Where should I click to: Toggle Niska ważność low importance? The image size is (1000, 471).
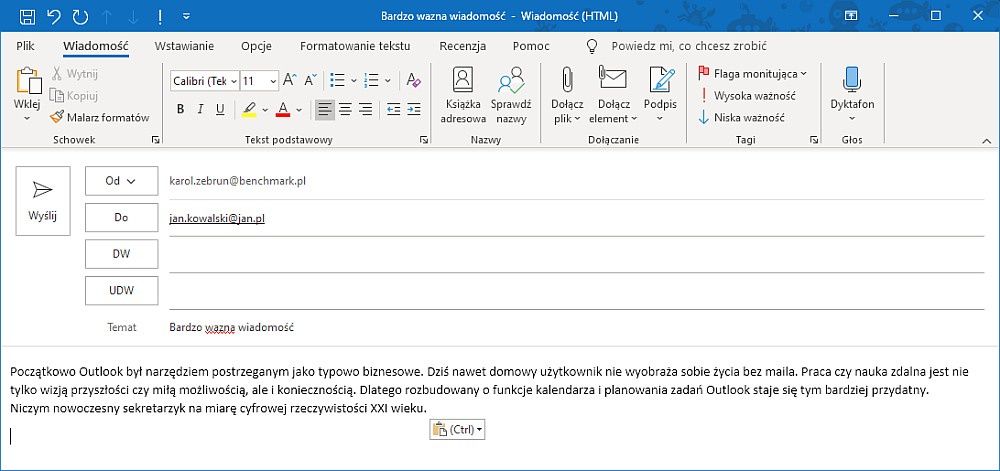pyautogui.click(x=741, y=117)
